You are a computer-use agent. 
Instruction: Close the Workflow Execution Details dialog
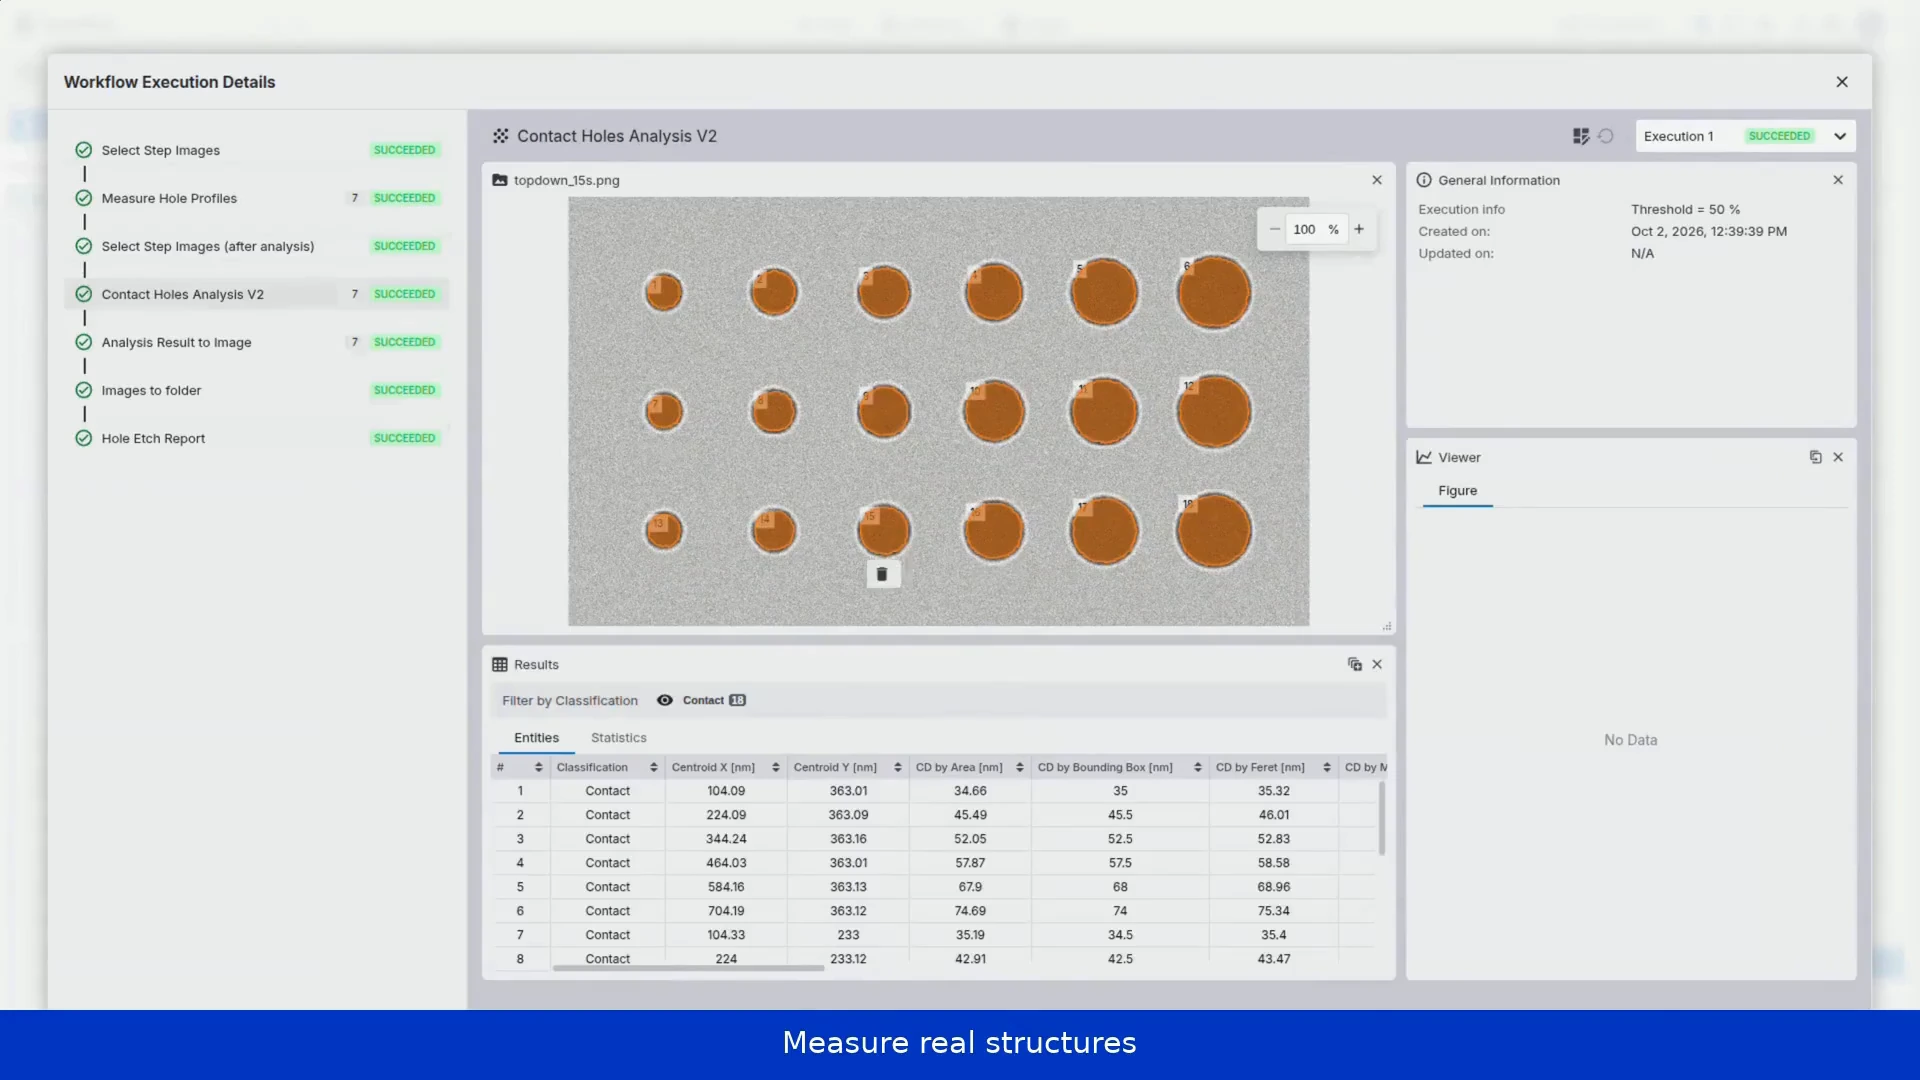click(1841, 82)
